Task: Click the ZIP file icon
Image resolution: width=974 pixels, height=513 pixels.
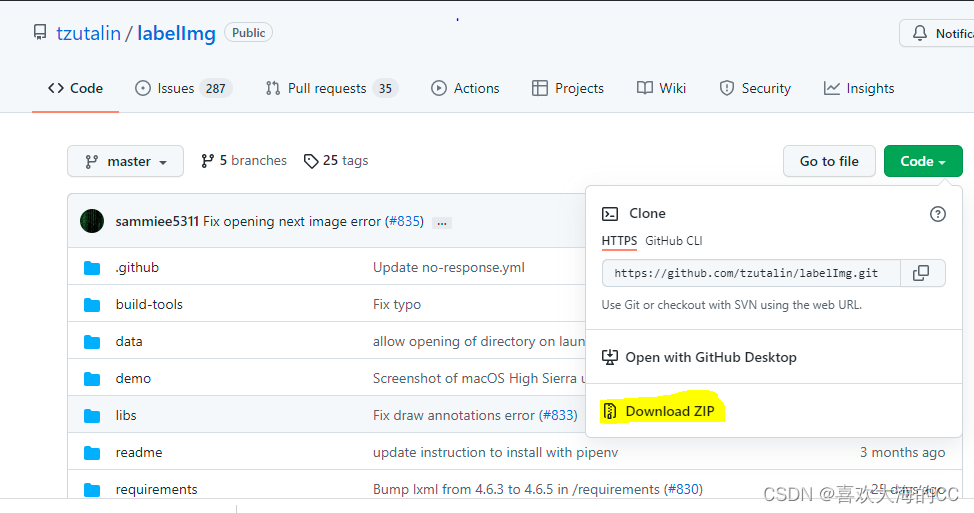Action: (610, 411)
